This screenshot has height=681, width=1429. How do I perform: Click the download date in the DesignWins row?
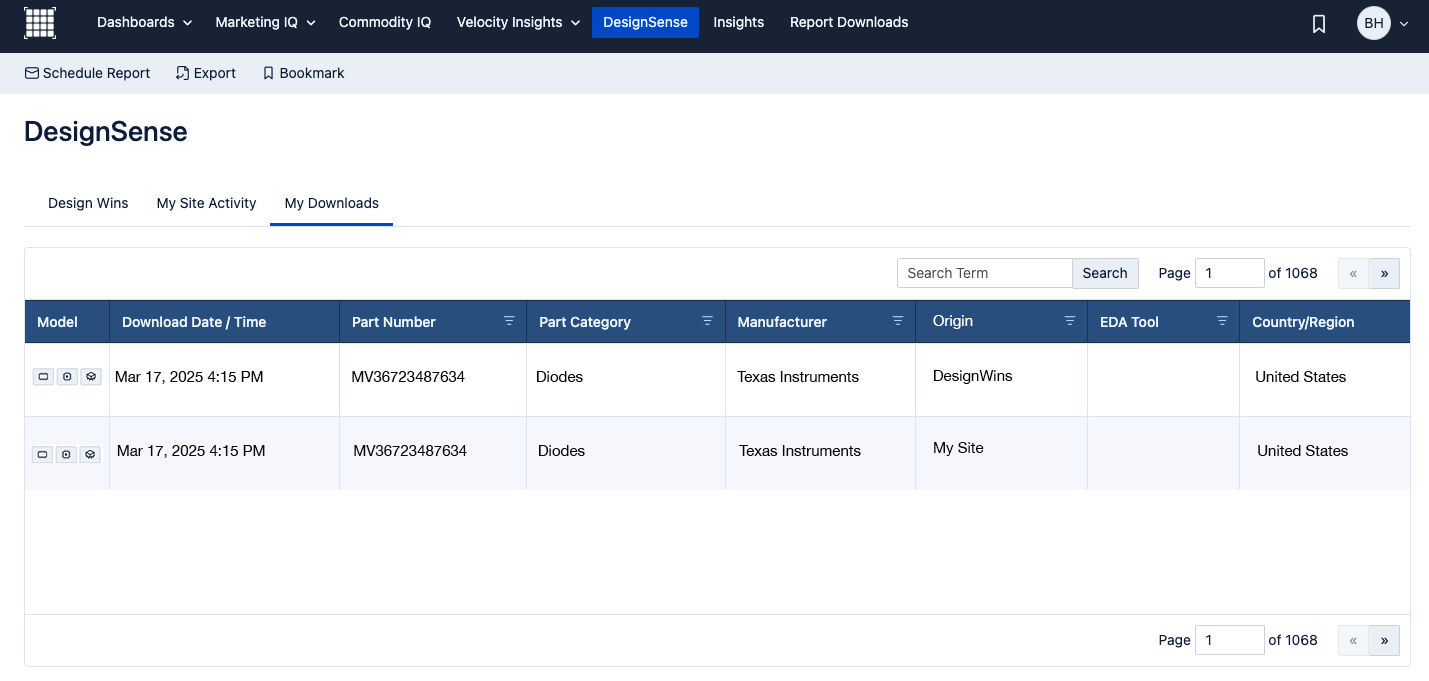coord(189,377)
